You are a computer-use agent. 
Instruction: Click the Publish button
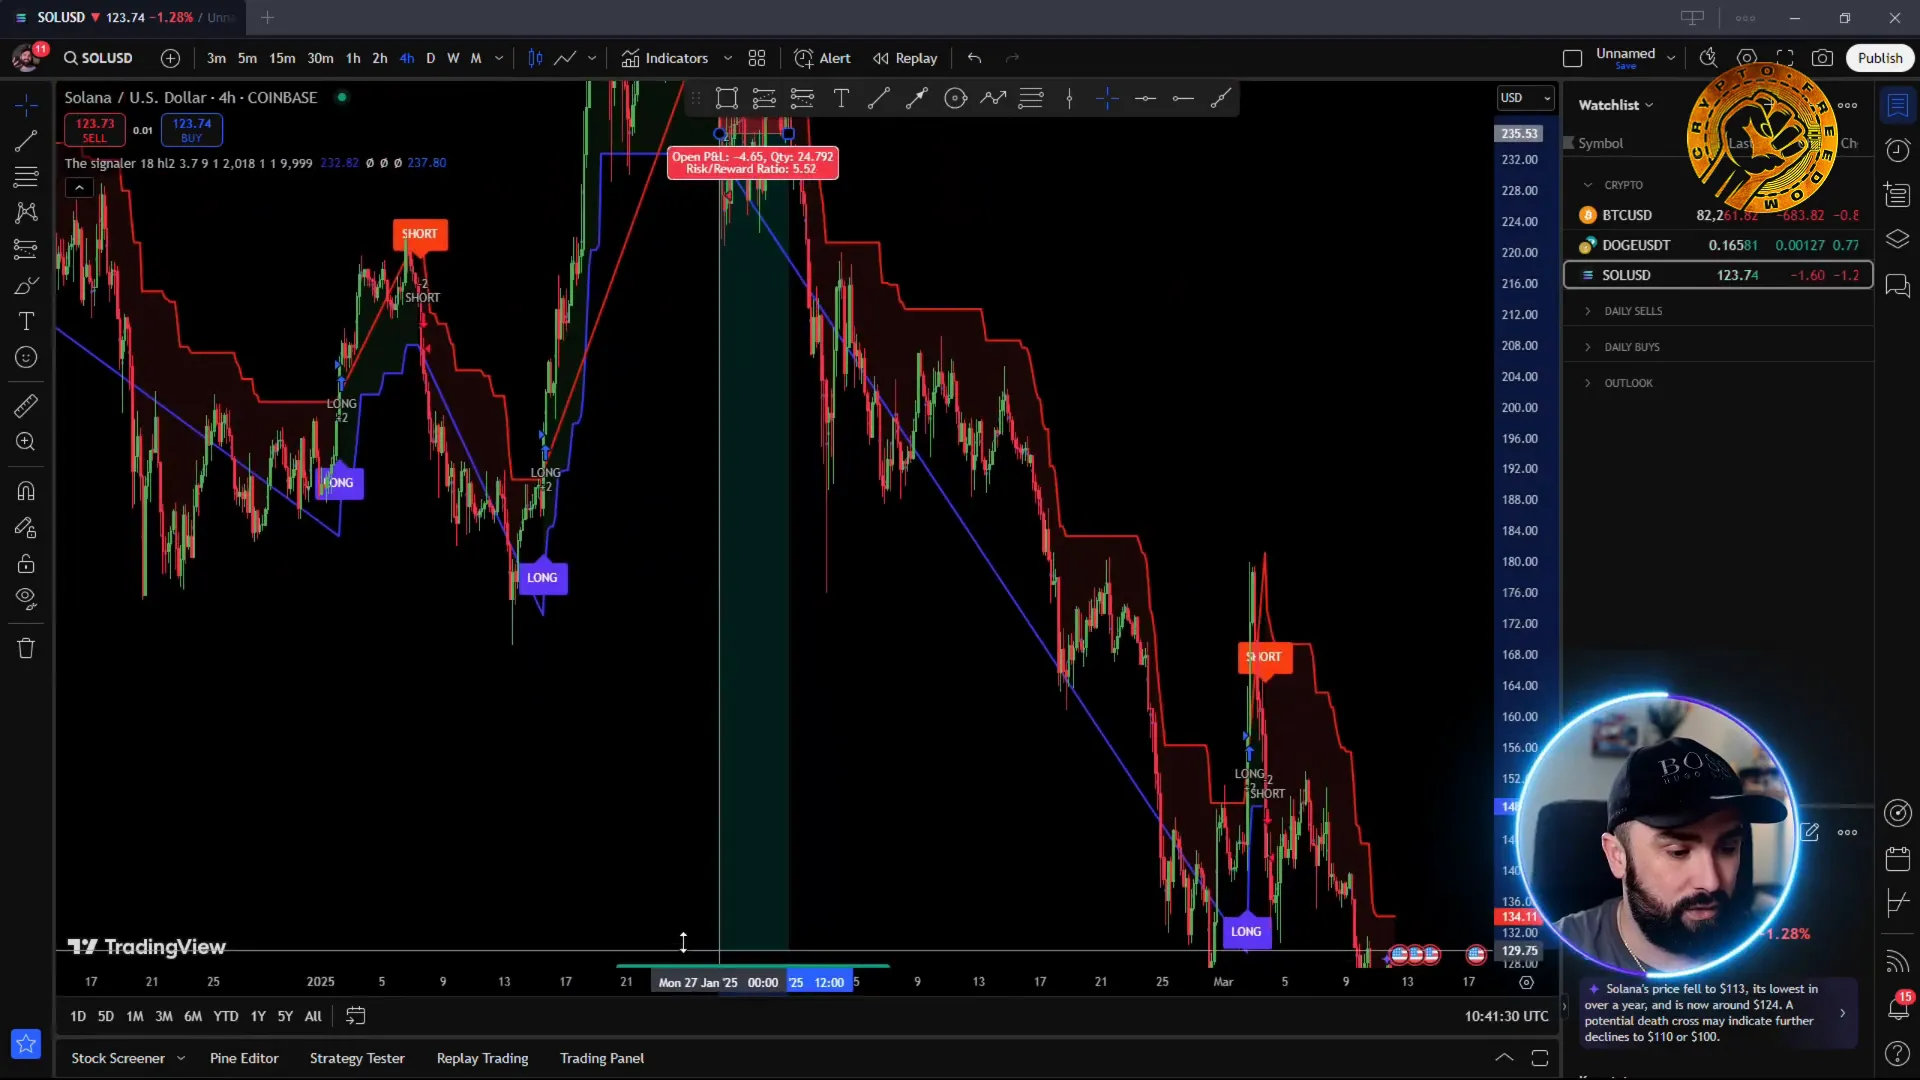[x=1880, y=58]
